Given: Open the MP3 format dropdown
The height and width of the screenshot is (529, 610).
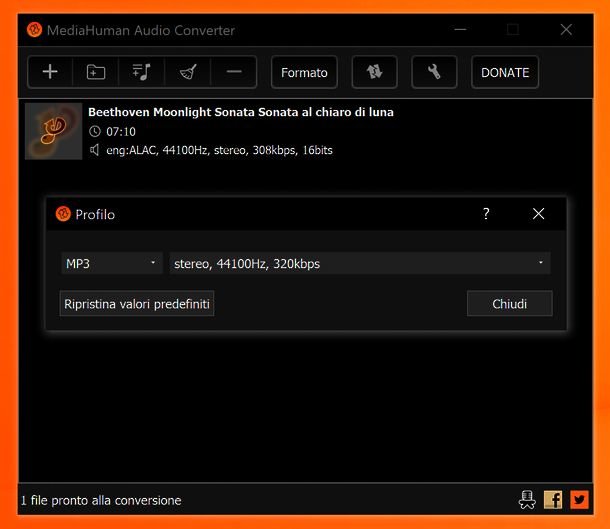Looking at the screenshot, I should coord(112,264).
